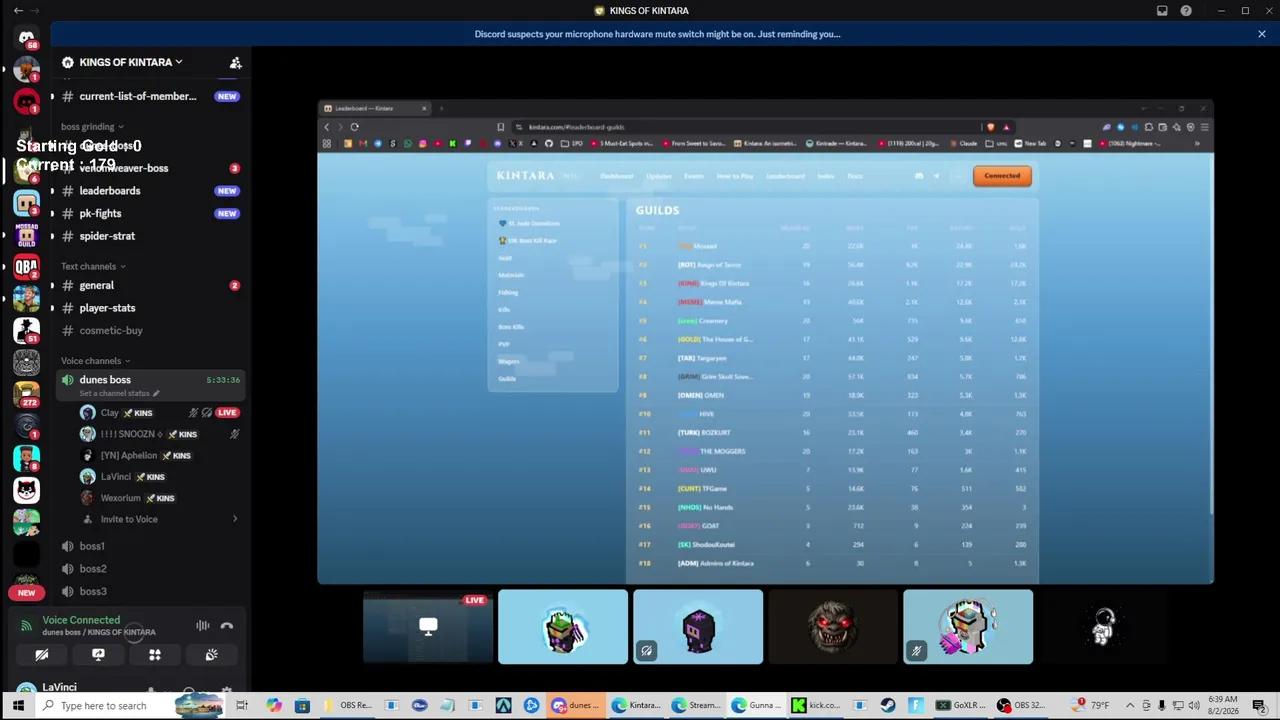This screenshot has height=720, width=1280.
Task: Go back with the Discord back arrow
Action: [x=18, y=11]
